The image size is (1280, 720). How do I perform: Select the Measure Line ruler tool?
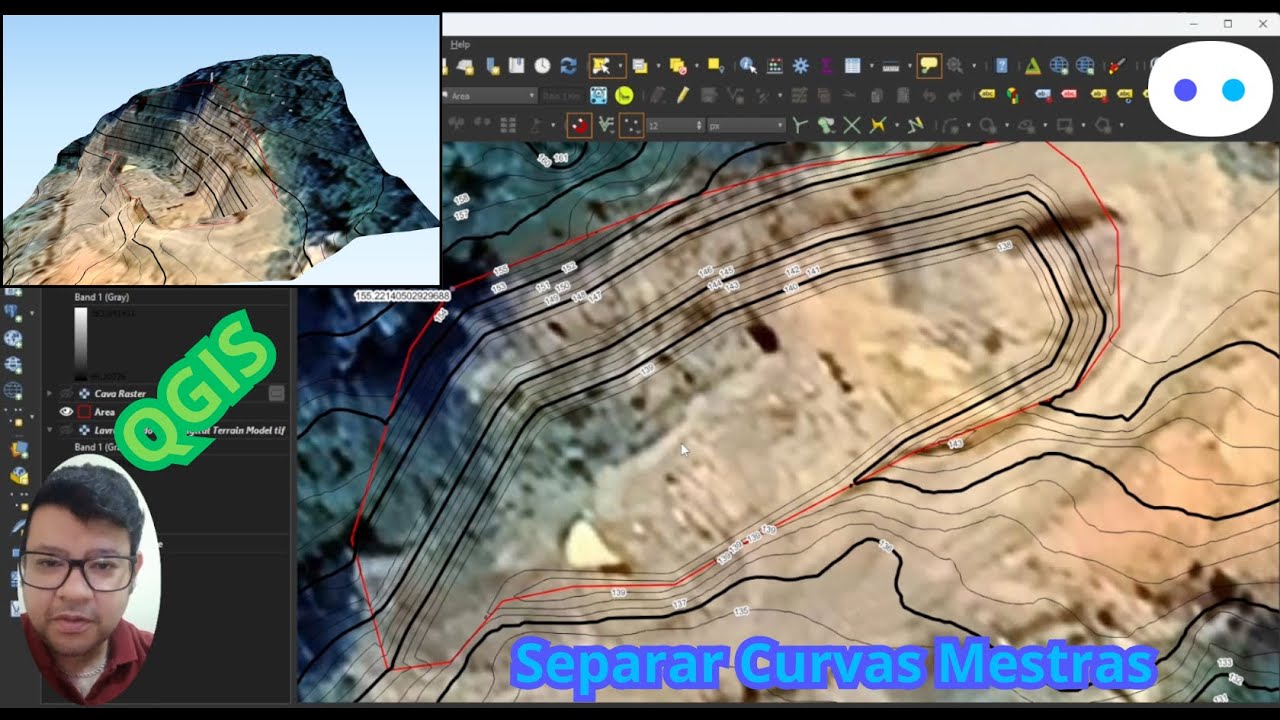pyautogui.click(x=890, y=66)
